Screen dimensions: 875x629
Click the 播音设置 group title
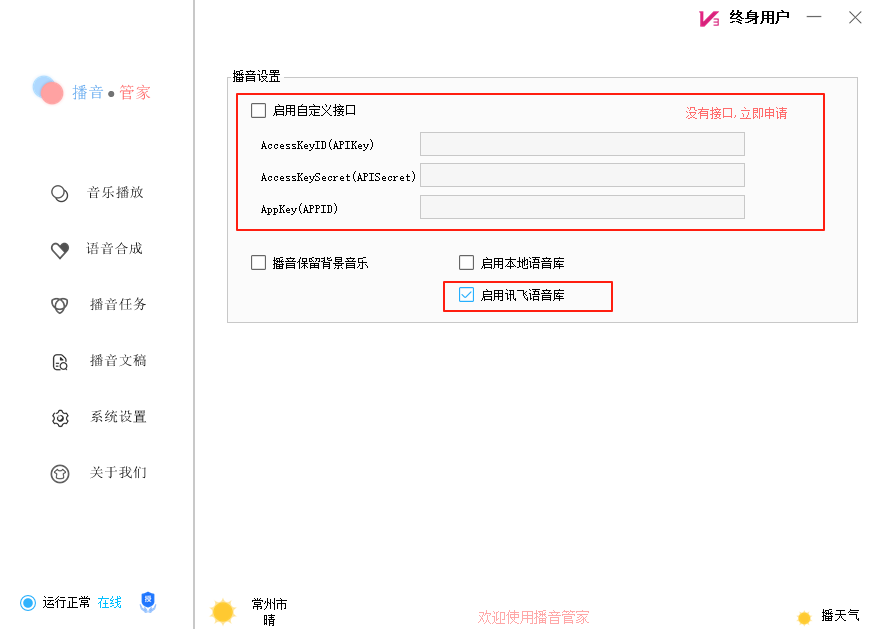256,76
